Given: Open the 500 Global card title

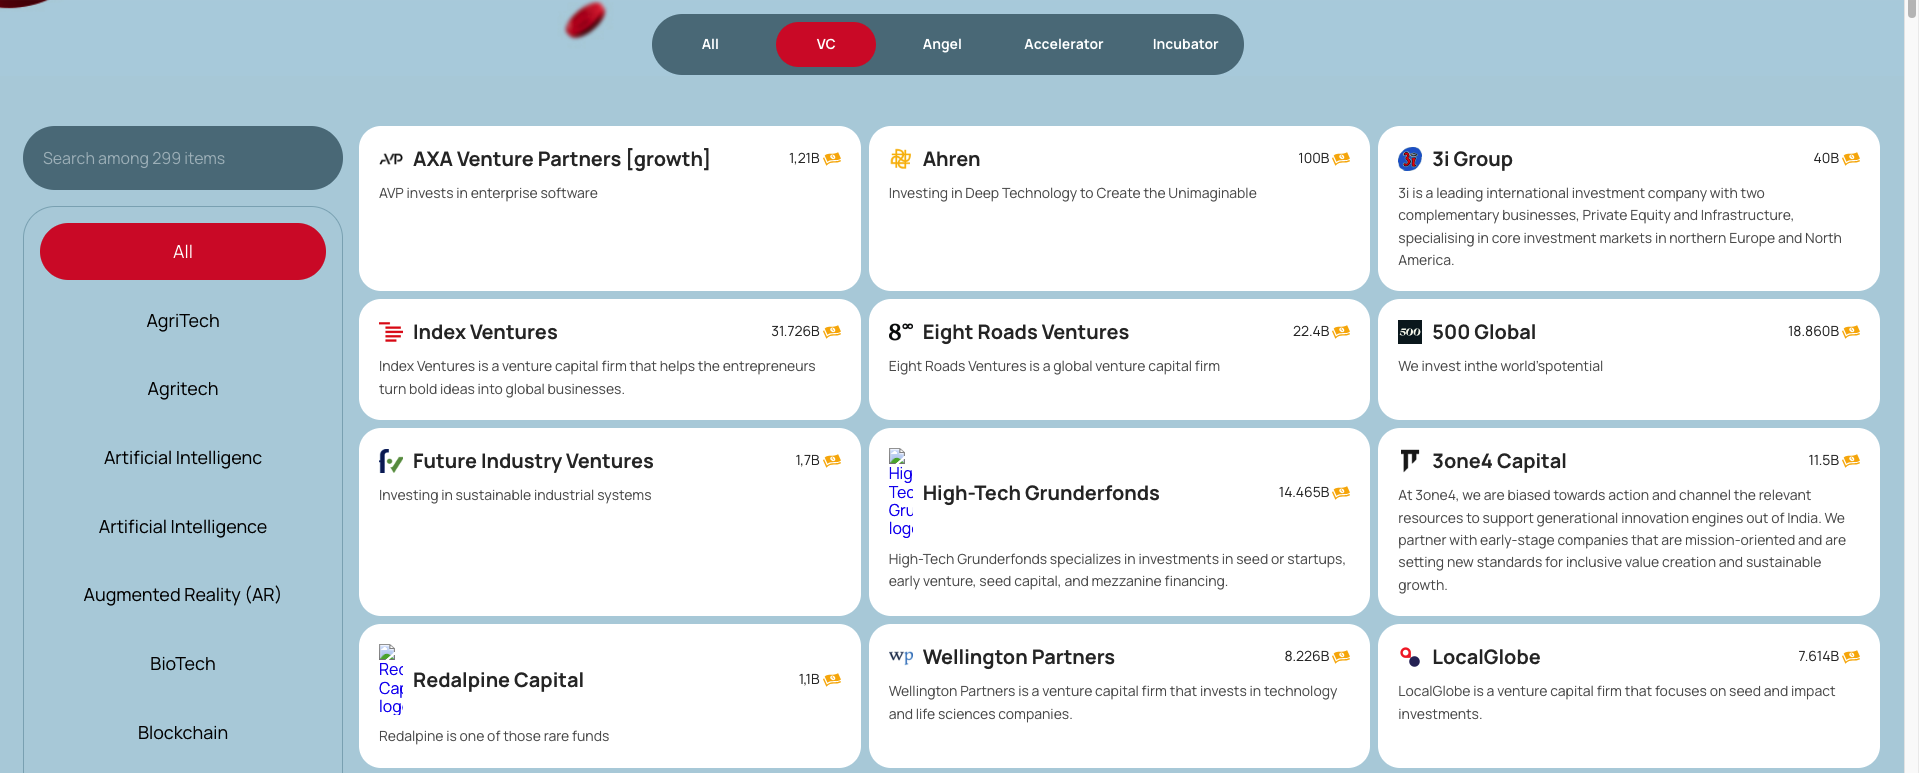Looking at the screenshot, I should point(1484,332).
